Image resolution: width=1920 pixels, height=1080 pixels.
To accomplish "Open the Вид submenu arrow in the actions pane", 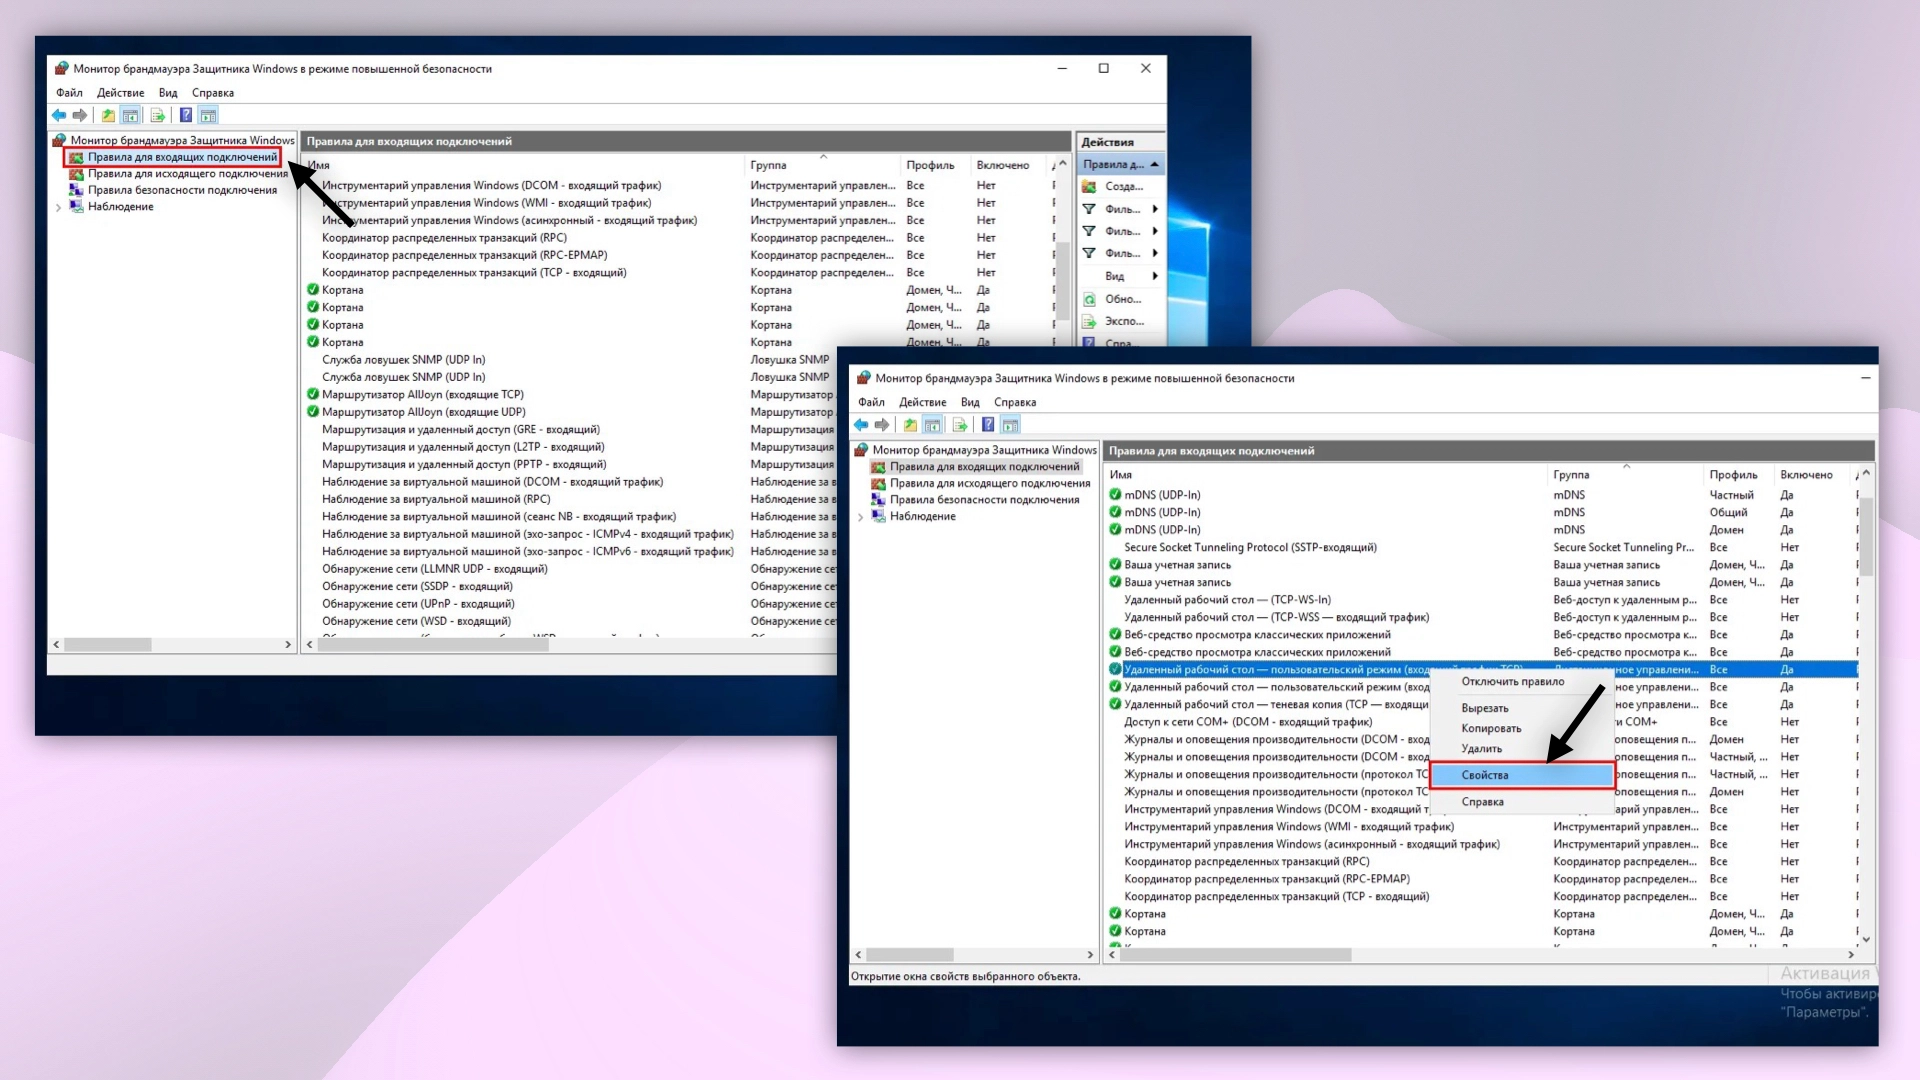I will coord(1155,276).
